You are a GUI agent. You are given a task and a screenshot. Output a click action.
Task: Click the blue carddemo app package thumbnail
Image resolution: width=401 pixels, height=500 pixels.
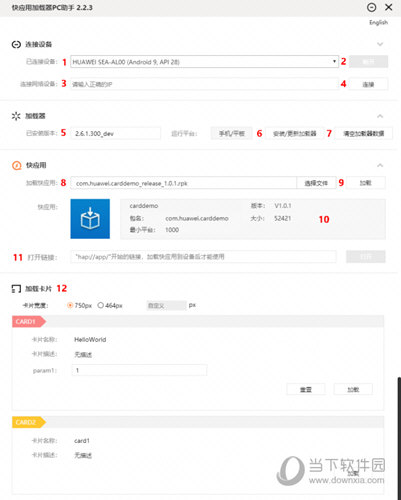click(90, 219)
